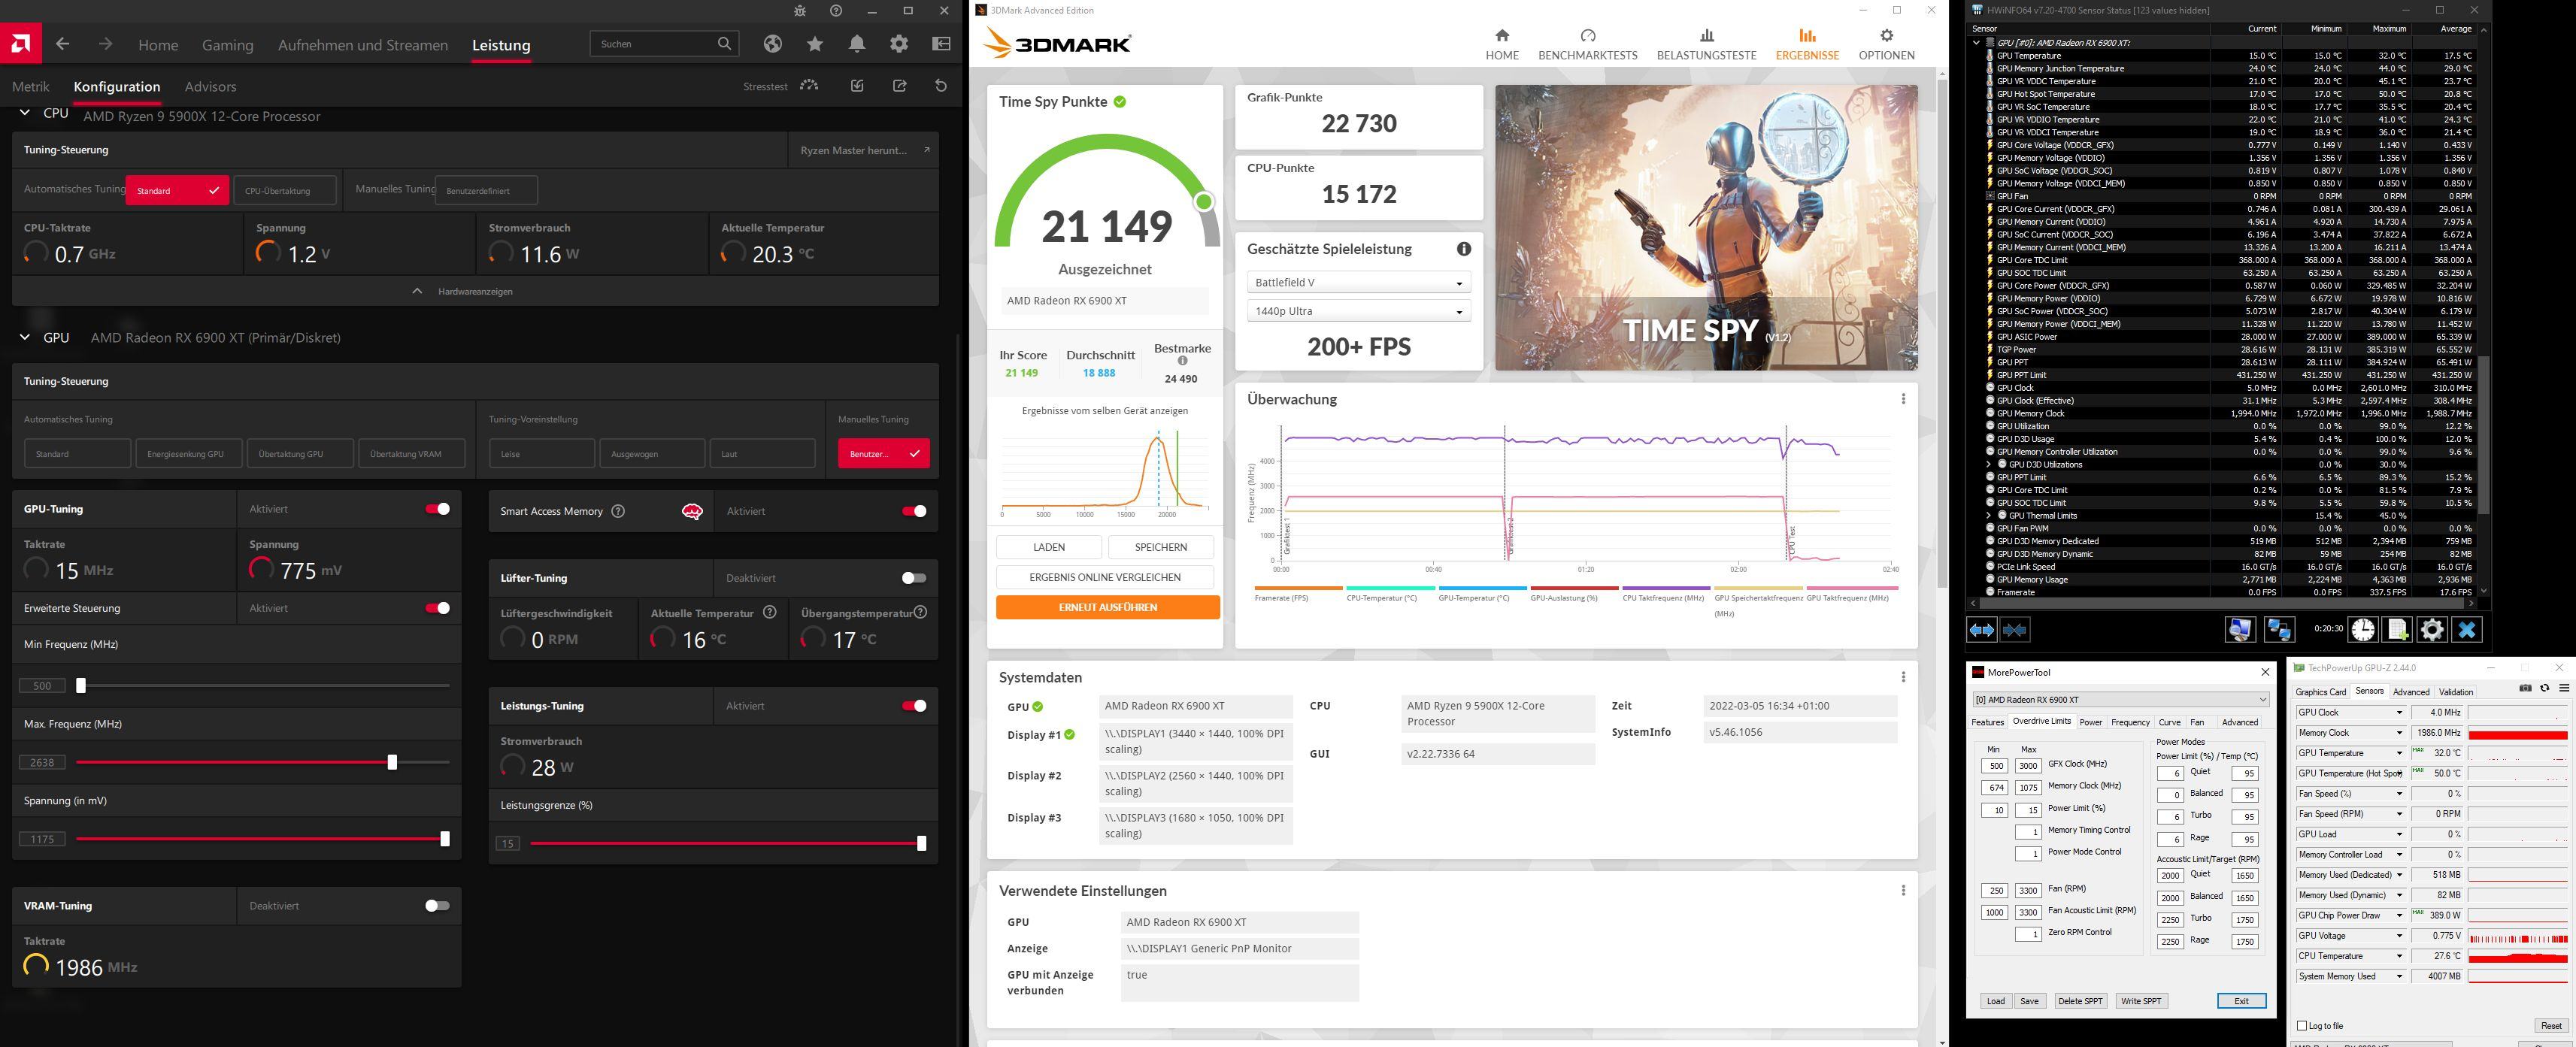
Task: Click HWiNFO collapse columns arrows icon
Action: [2014, 630]
